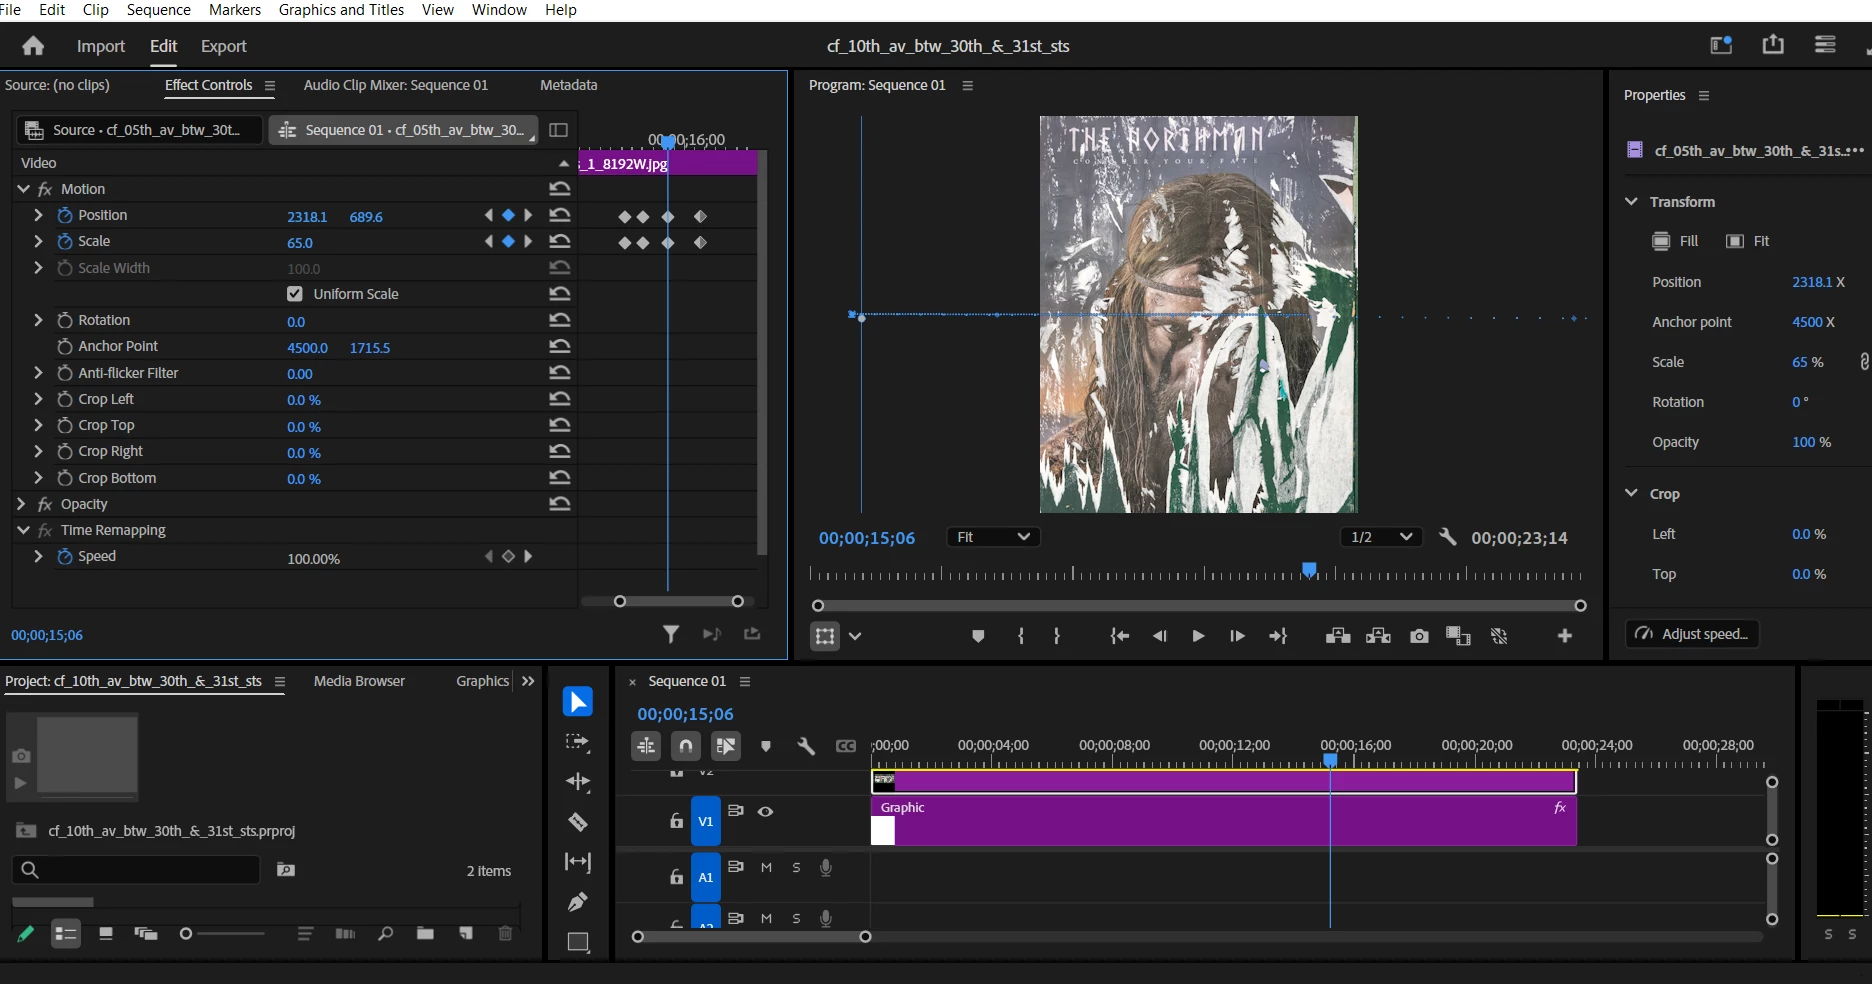Open the Import workspace

tap(101, 46)
